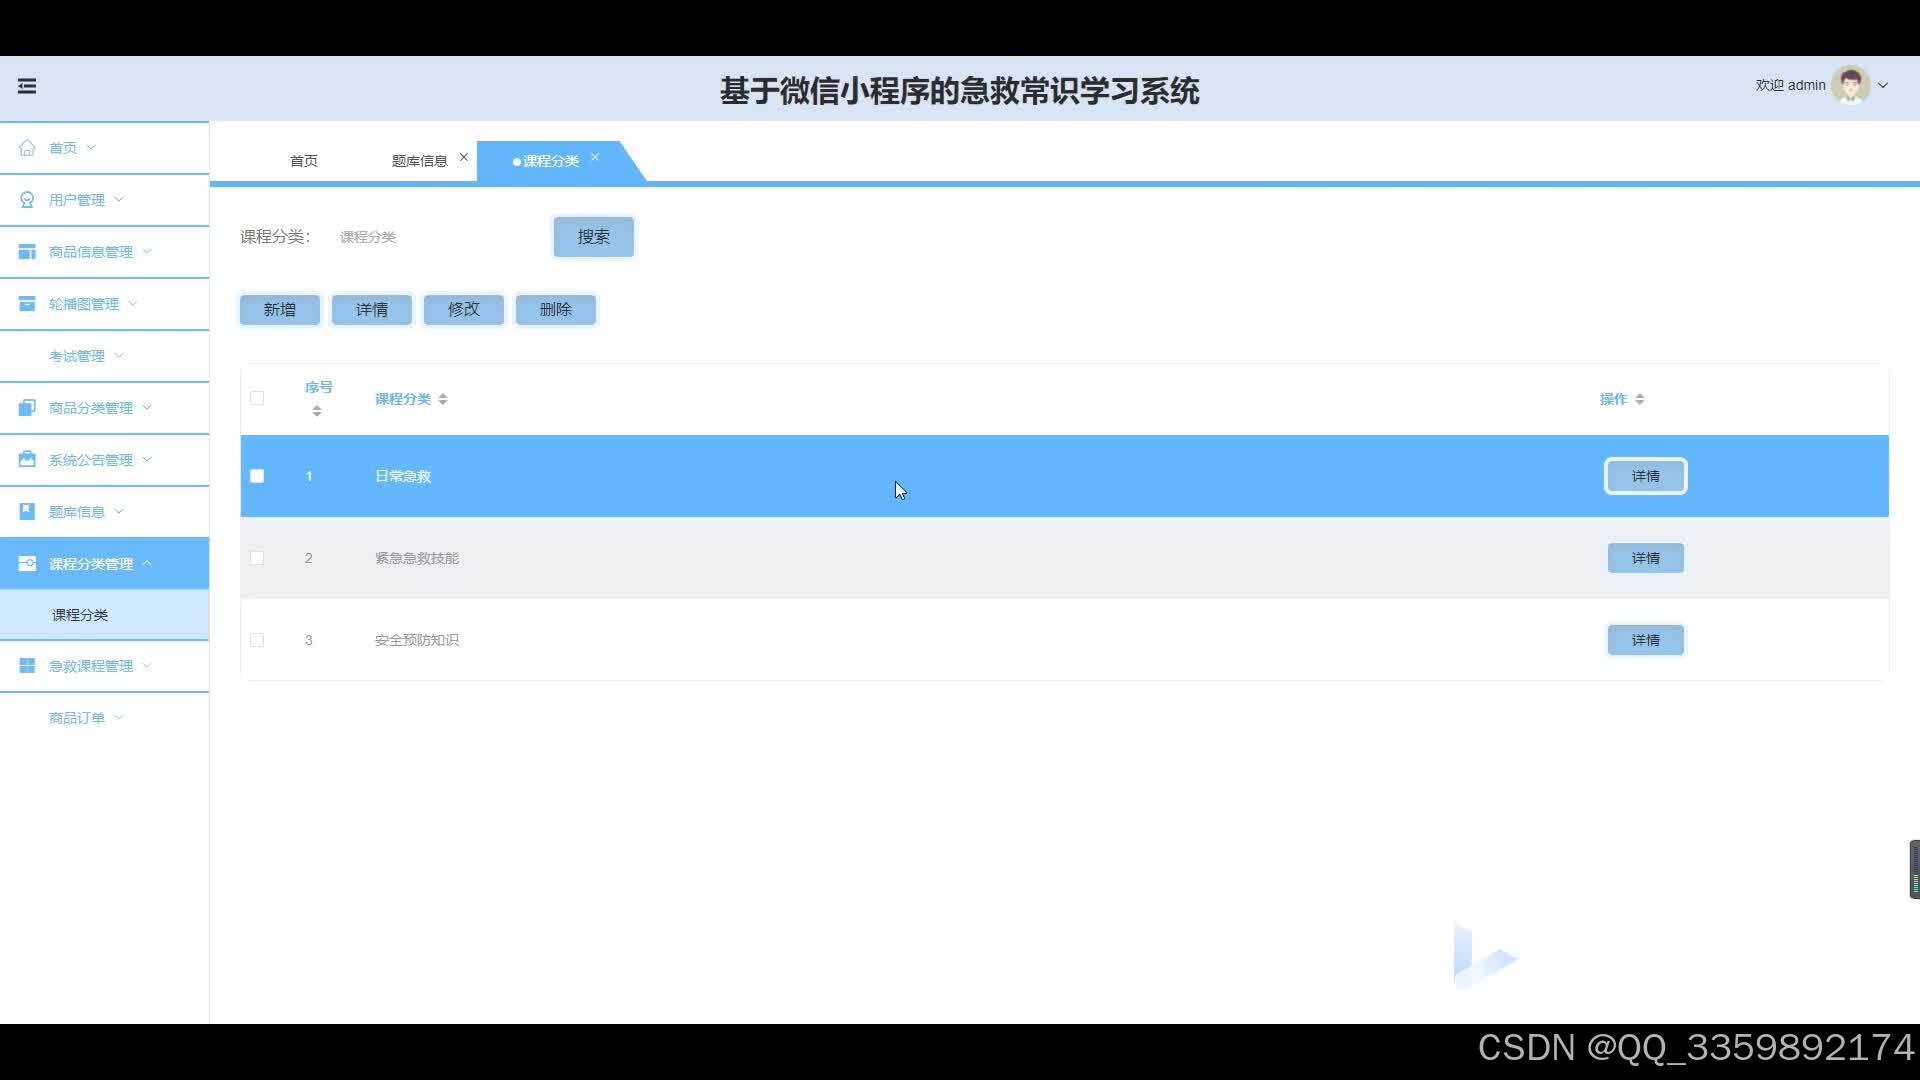Open the admin account dropdown arrow
The width and height of the screenshot is (1920, 1080).
(x=1883, y=86)
